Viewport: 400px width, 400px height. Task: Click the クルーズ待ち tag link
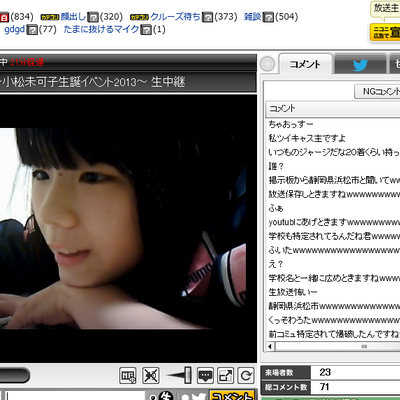pos(175,17)
